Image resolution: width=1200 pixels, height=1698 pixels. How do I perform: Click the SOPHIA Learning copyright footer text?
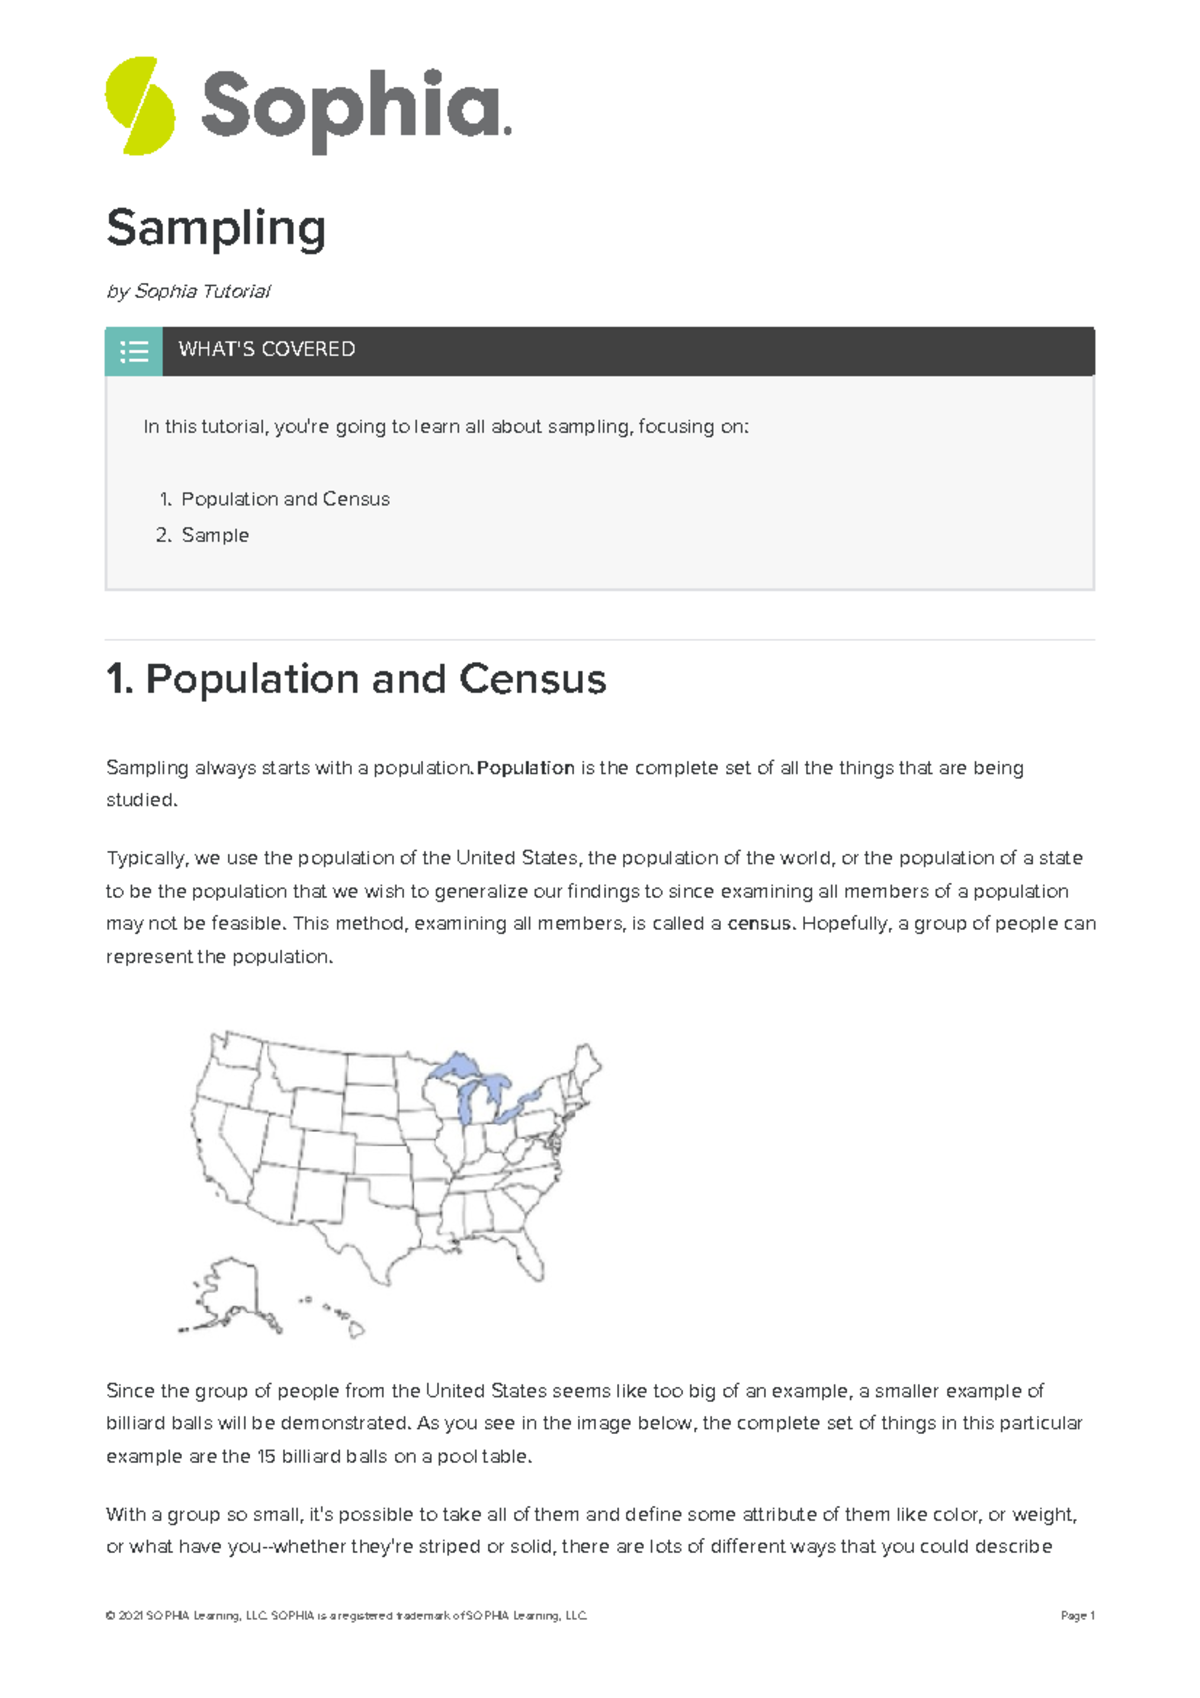[346, 1615]
